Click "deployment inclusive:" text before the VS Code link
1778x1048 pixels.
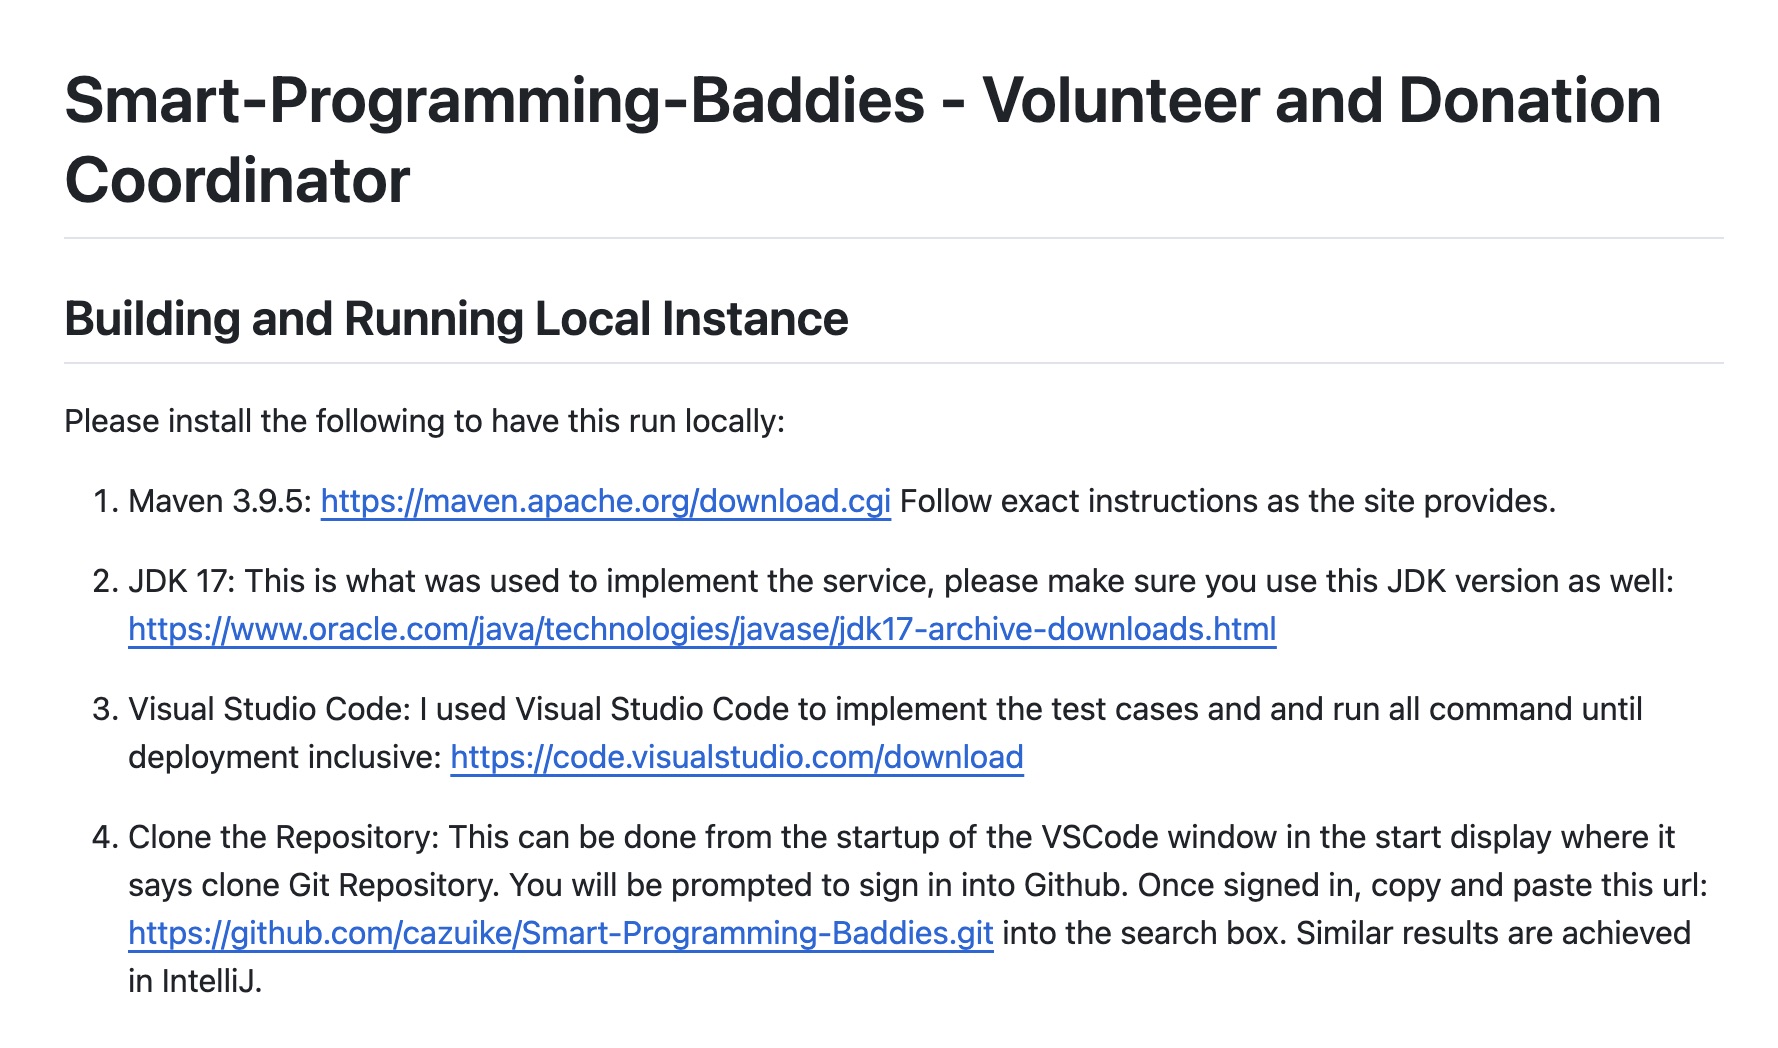pyautogui.click(x=284, y=757)
